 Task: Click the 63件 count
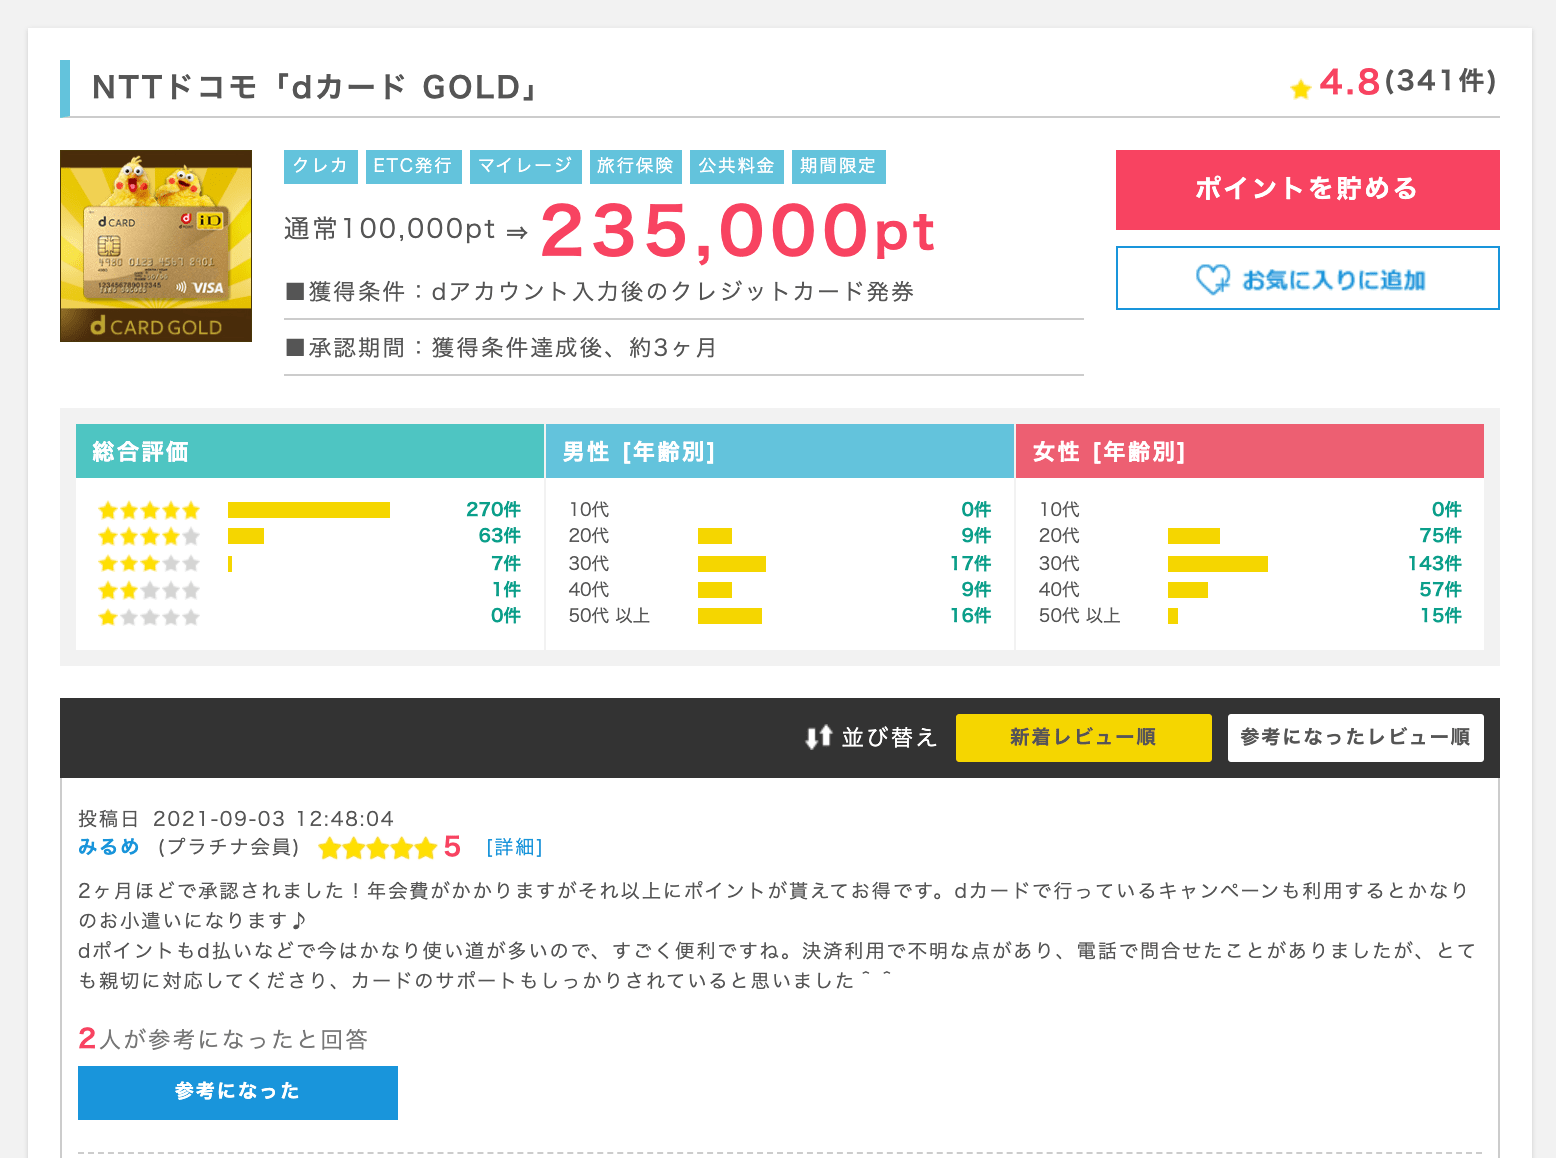point(499,536)
